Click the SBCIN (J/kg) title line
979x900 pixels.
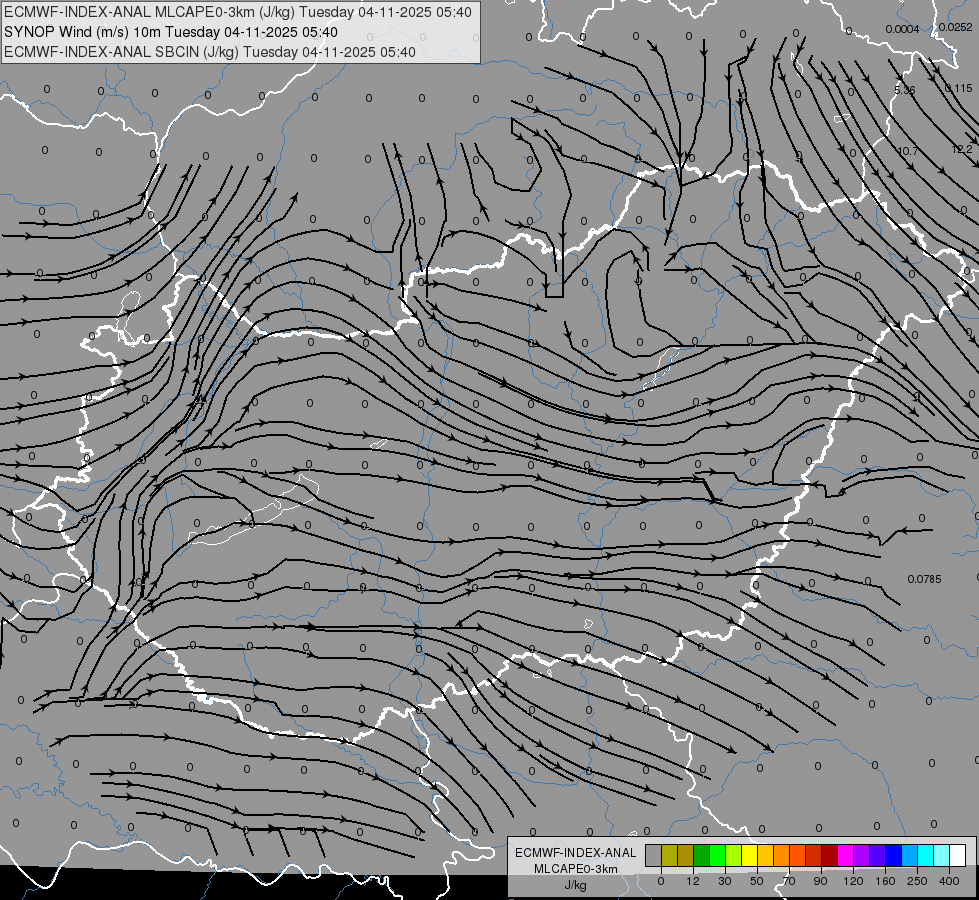[x=210, y=52]
